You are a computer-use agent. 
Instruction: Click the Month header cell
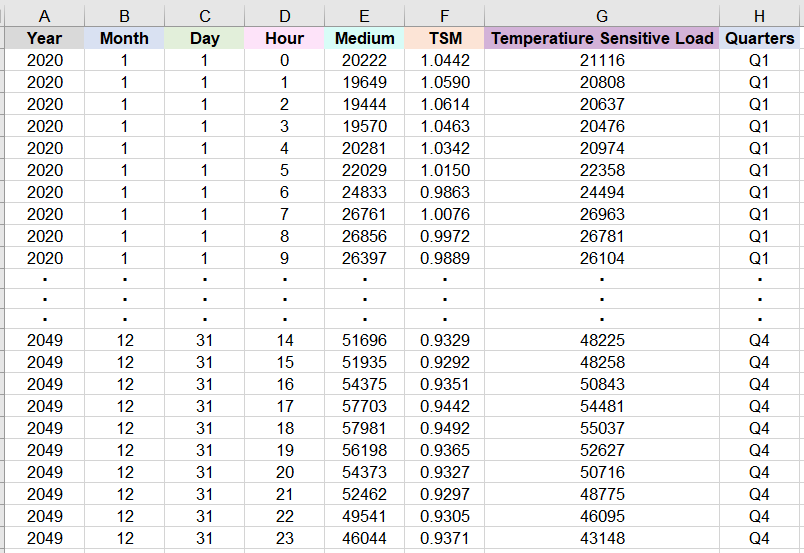(124, 38)
